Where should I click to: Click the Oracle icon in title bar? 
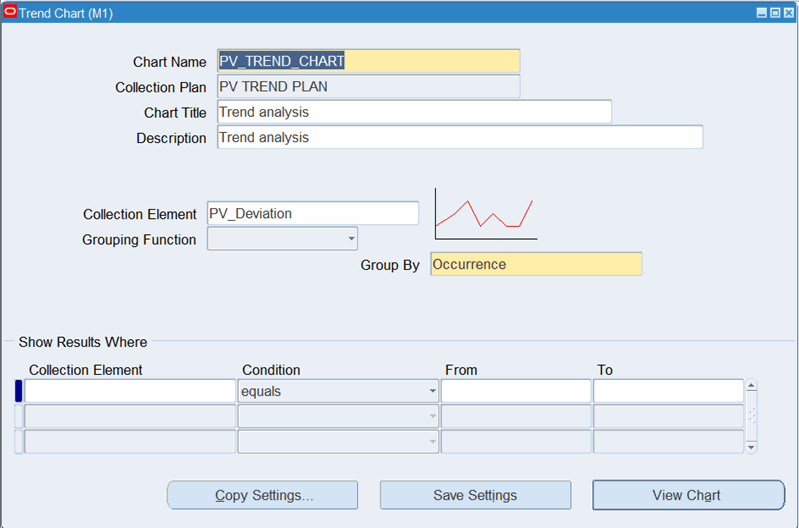[x=10, y=12]
